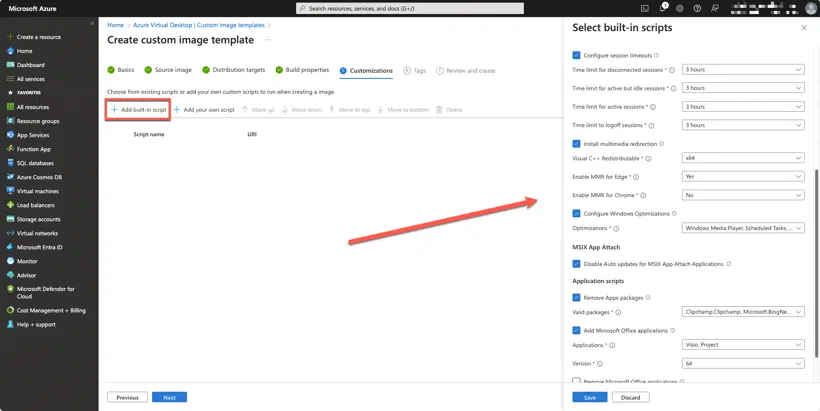Viewport: 820px width, 411px height.
Task: Open Time limit for active sessions dropdown
Action: click(x=743, y=107)
